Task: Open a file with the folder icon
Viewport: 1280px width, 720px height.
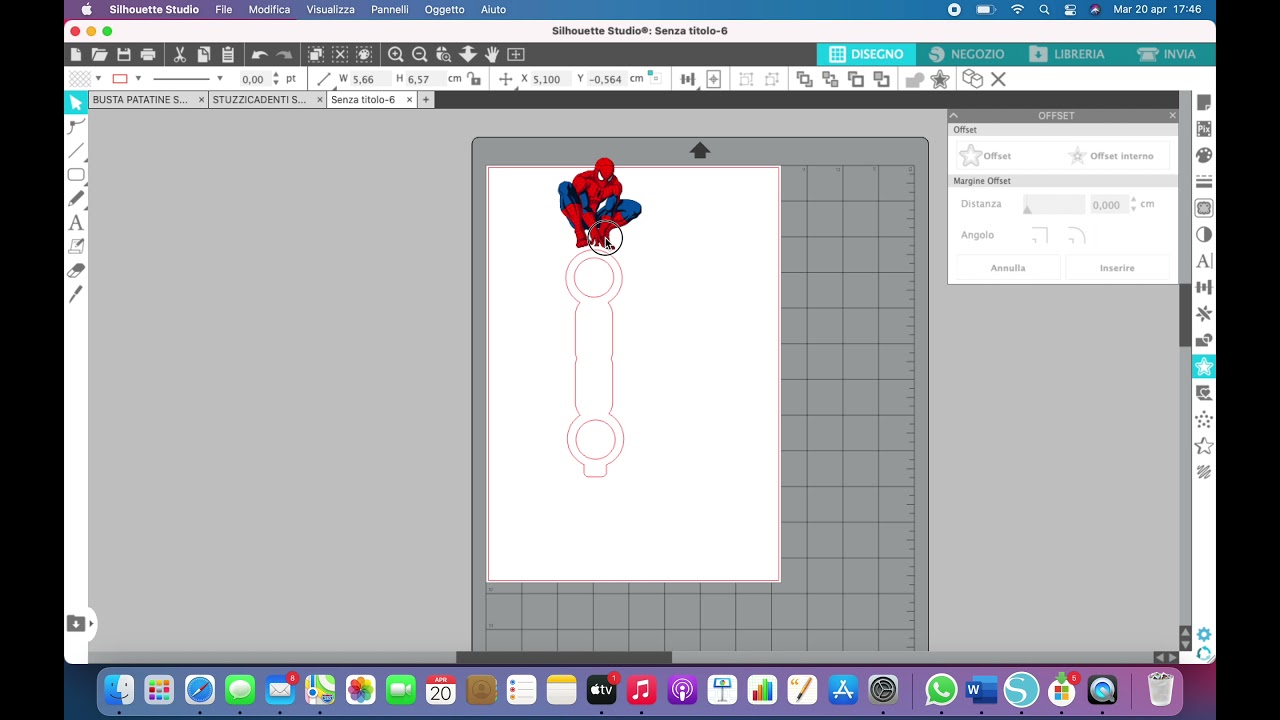Action: pyautogui.click(x=99, y=54)
